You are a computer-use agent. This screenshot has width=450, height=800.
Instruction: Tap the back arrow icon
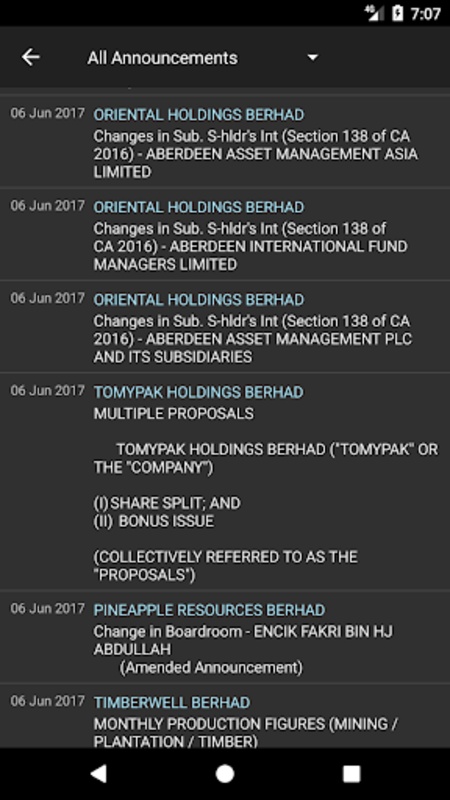(31, 57)
